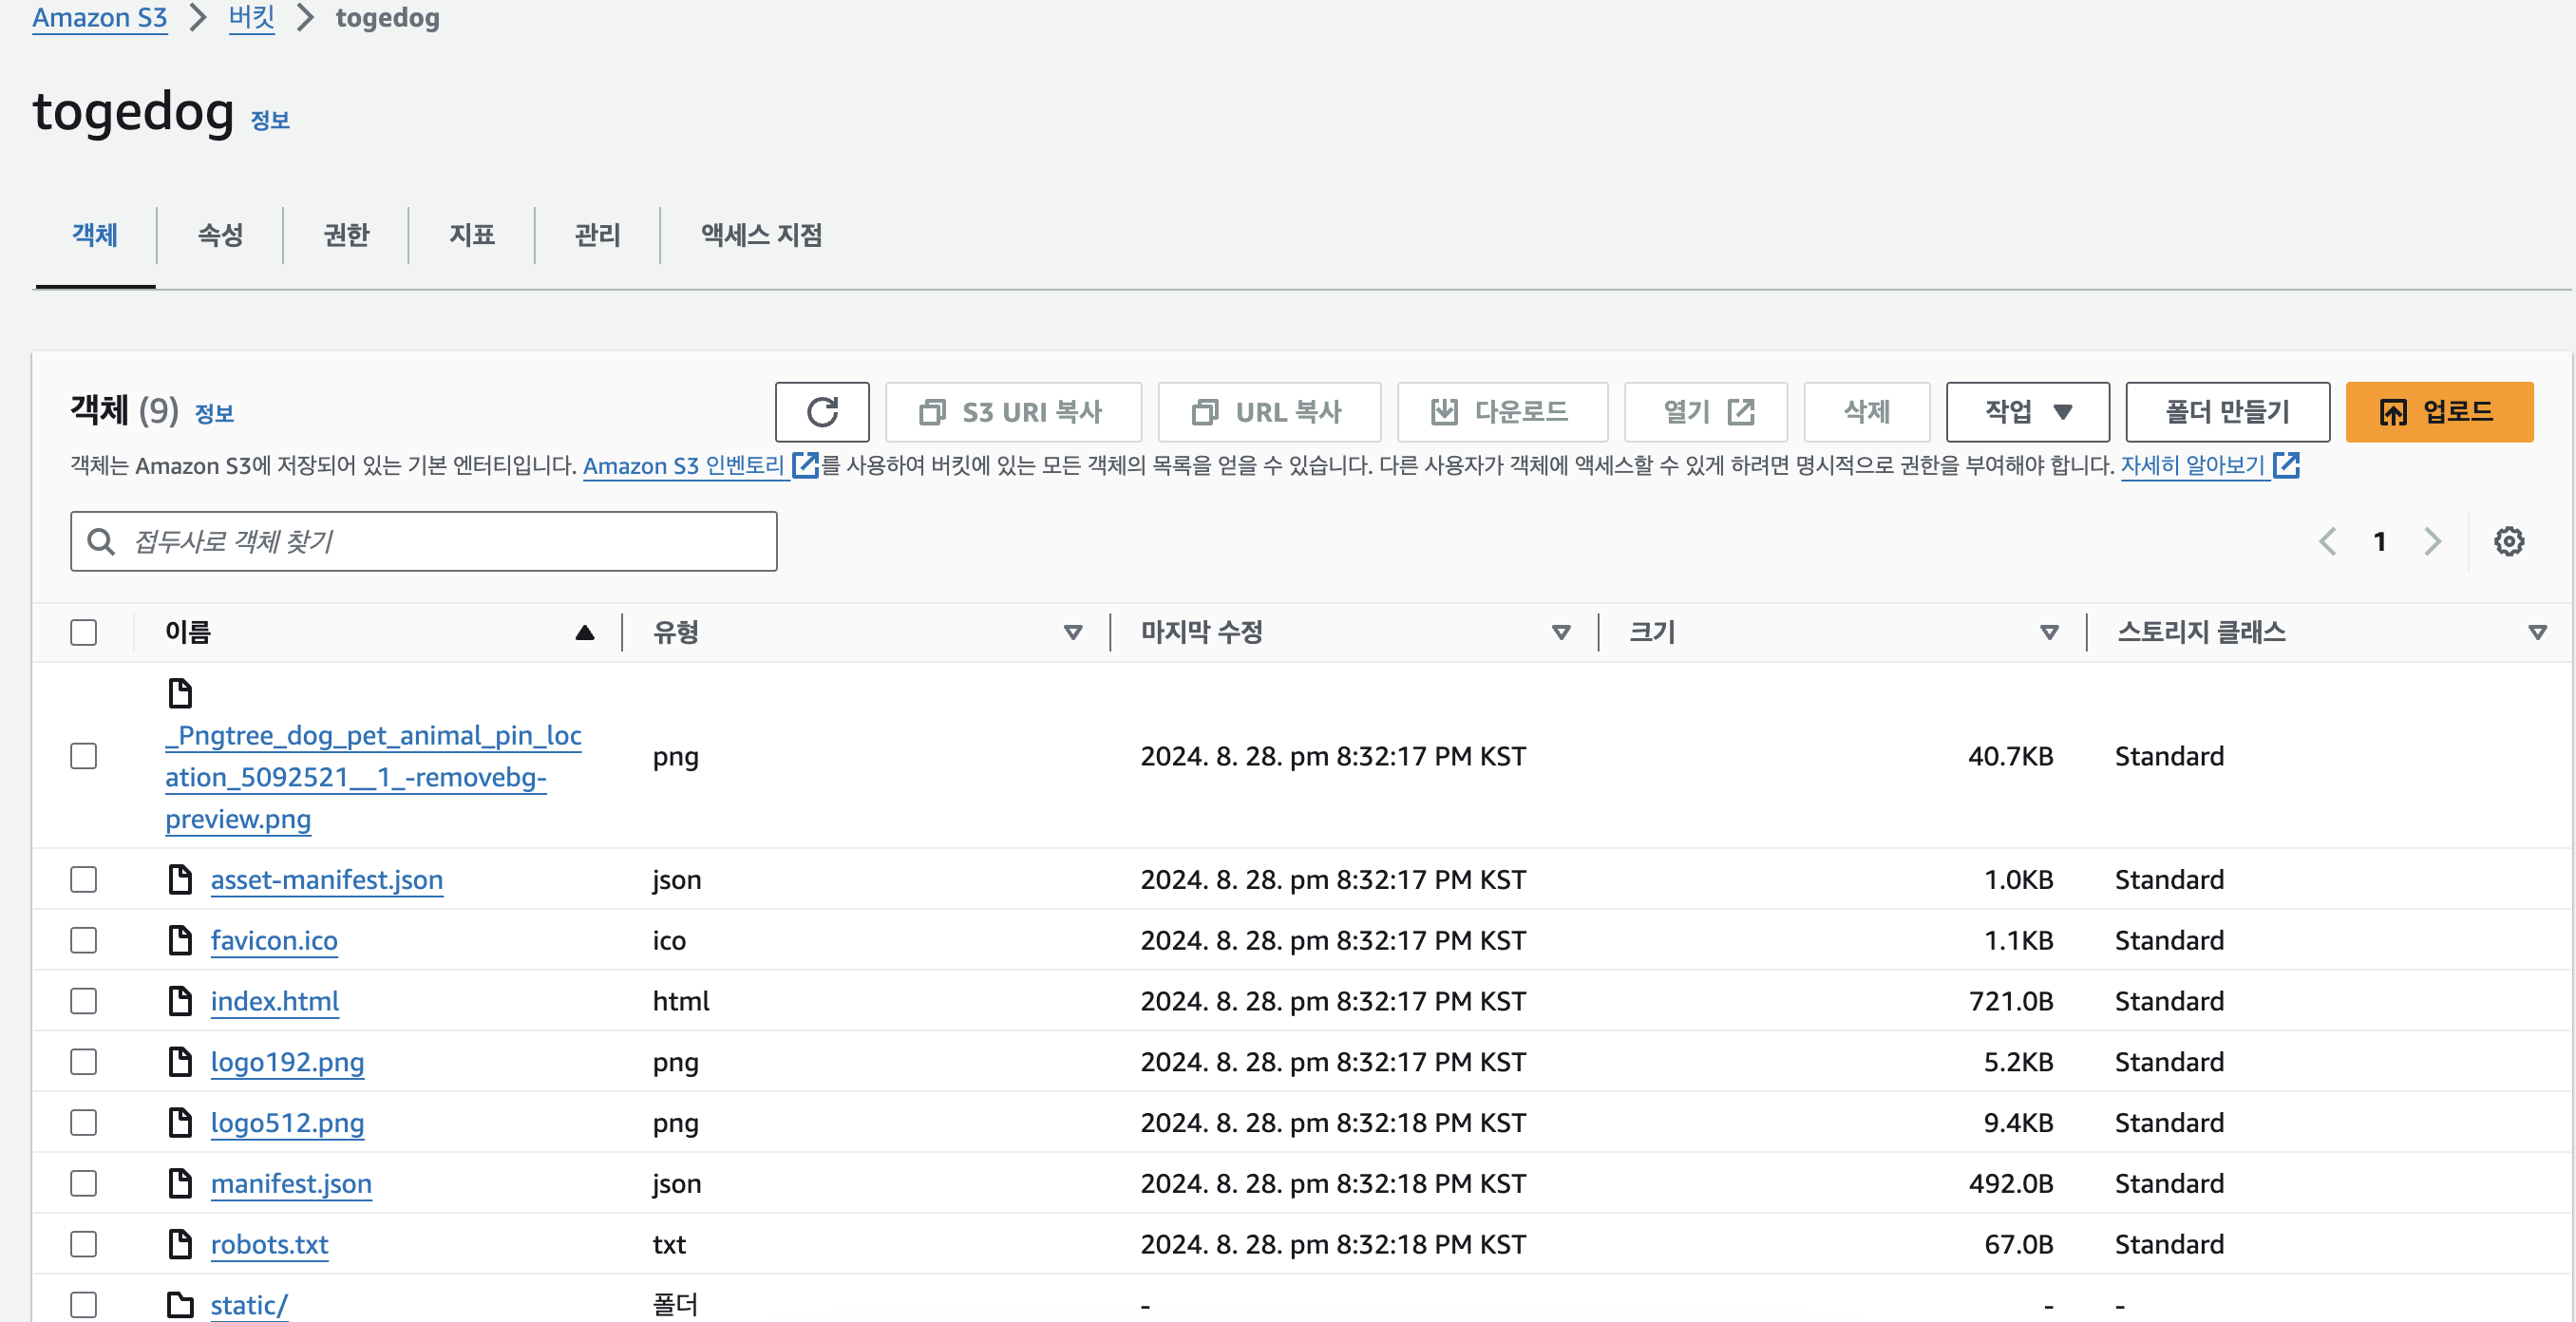
Task: Sort by 스토리지 클래스 column arrow
Action: pyautogui.click(x=2537, y=632)
